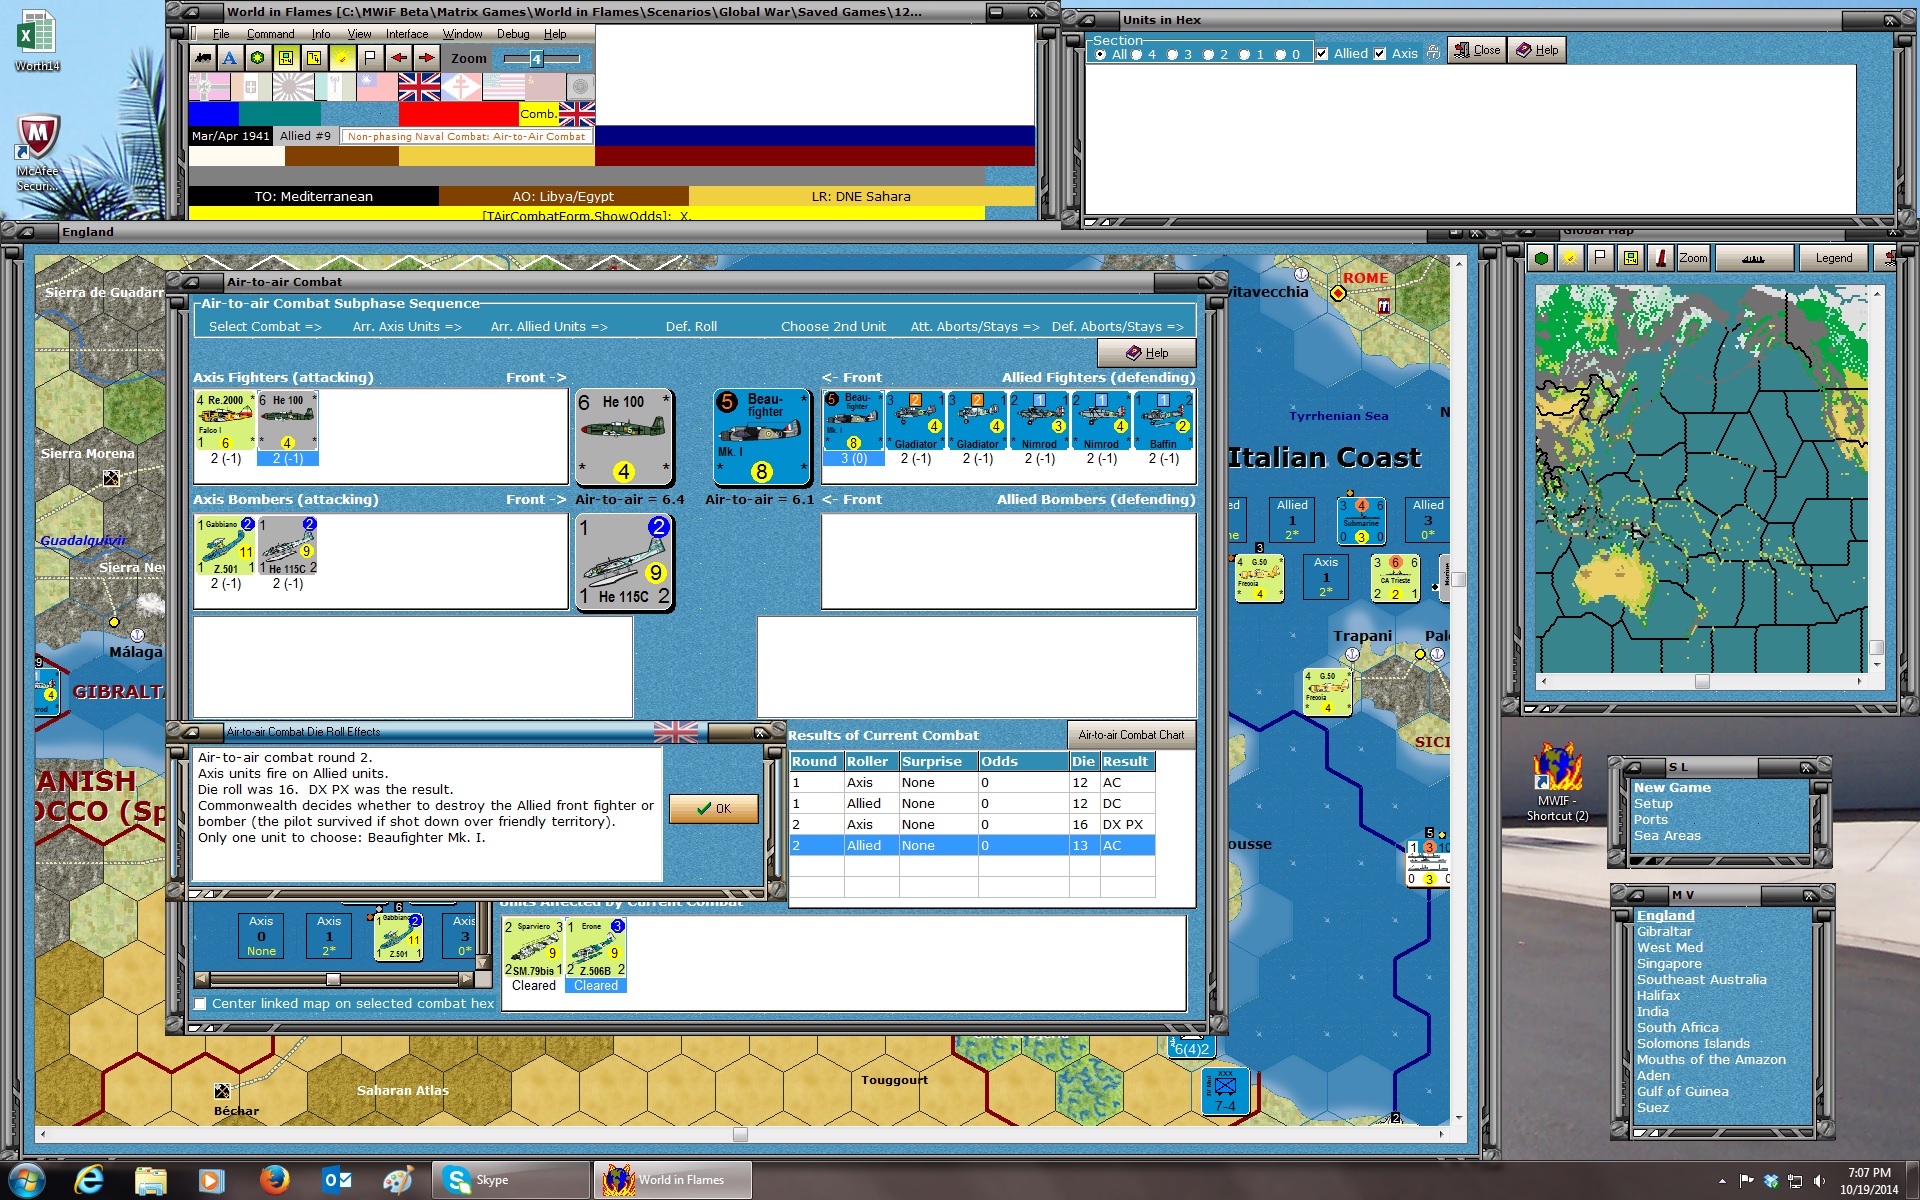Click the Comb. yellow phase indicator
The image size is (1920, 1200).
(538, 114)
